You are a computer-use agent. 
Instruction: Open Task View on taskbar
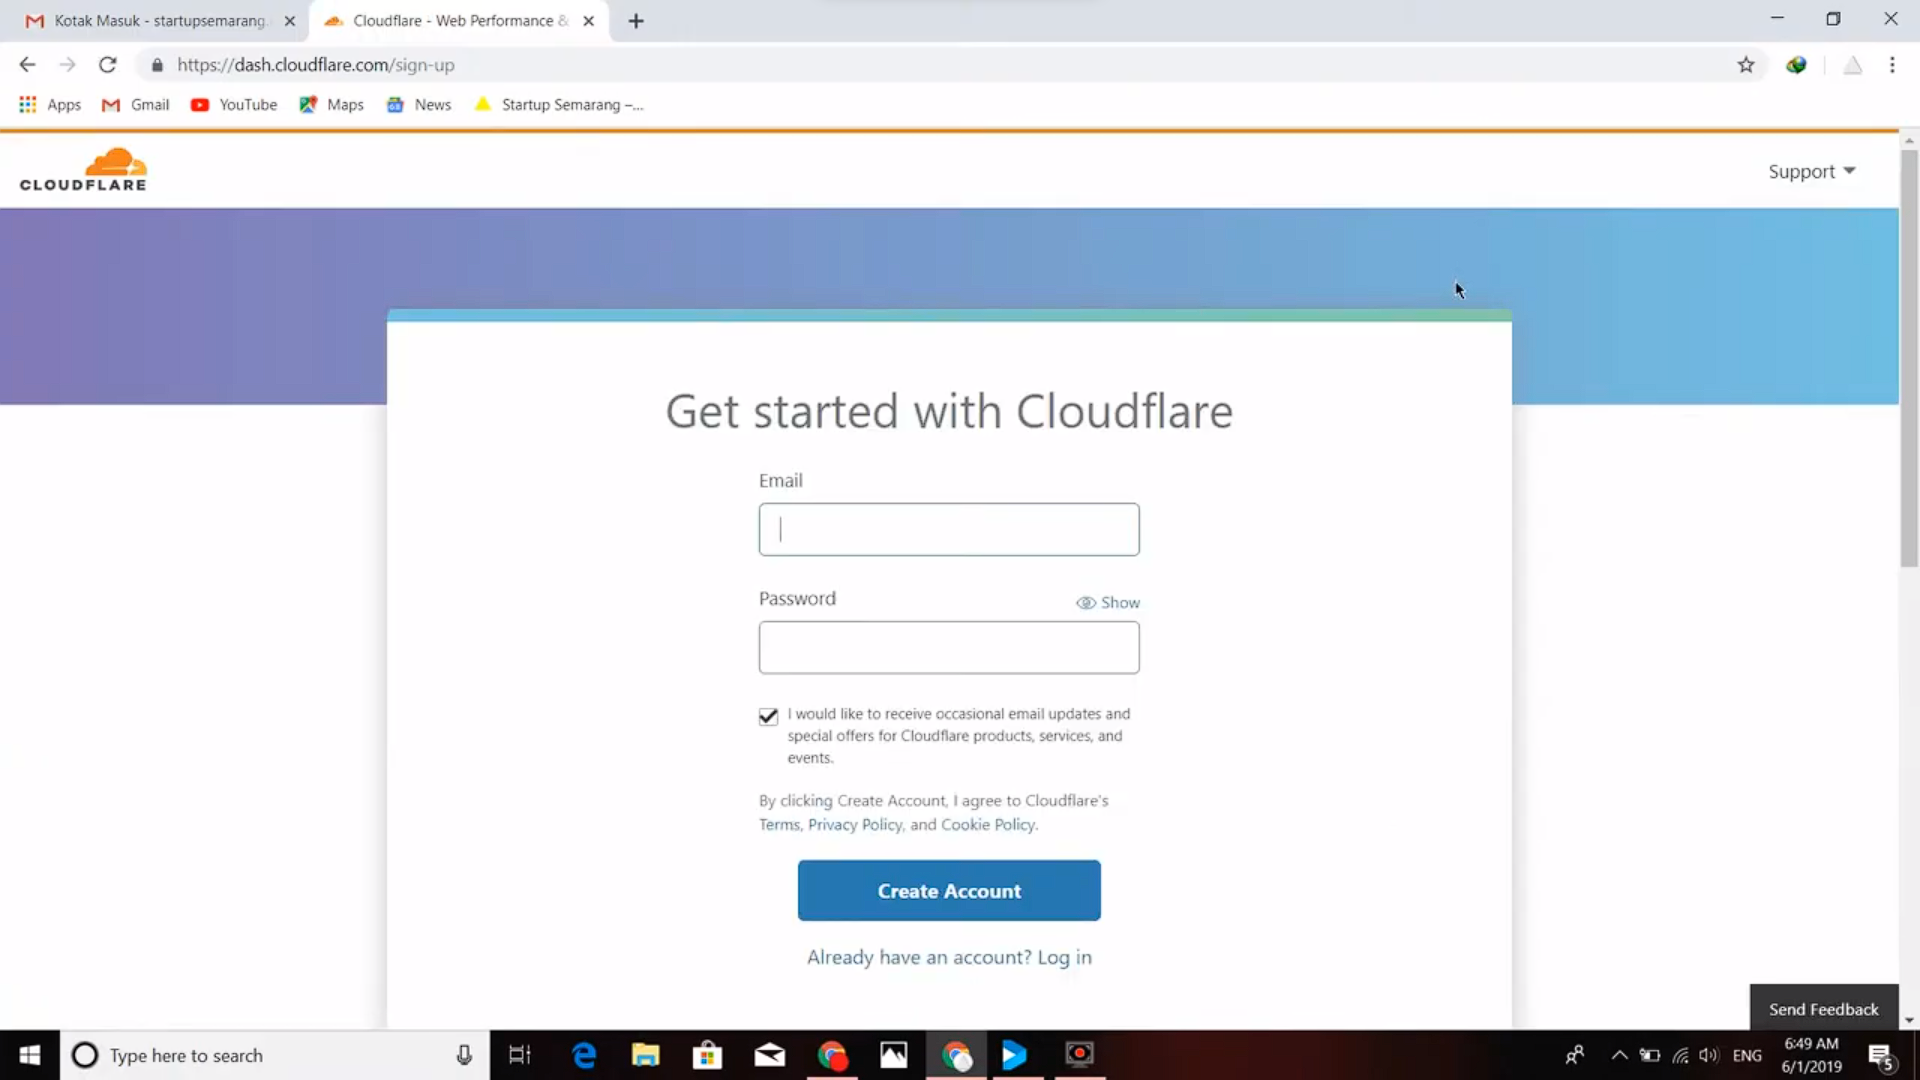coord(520,1055)
